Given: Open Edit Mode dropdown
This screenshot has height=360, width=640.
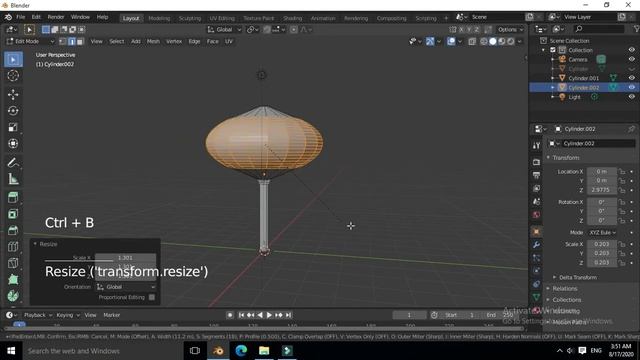Looking at the screenshot, I should click(x=31, y=41).
